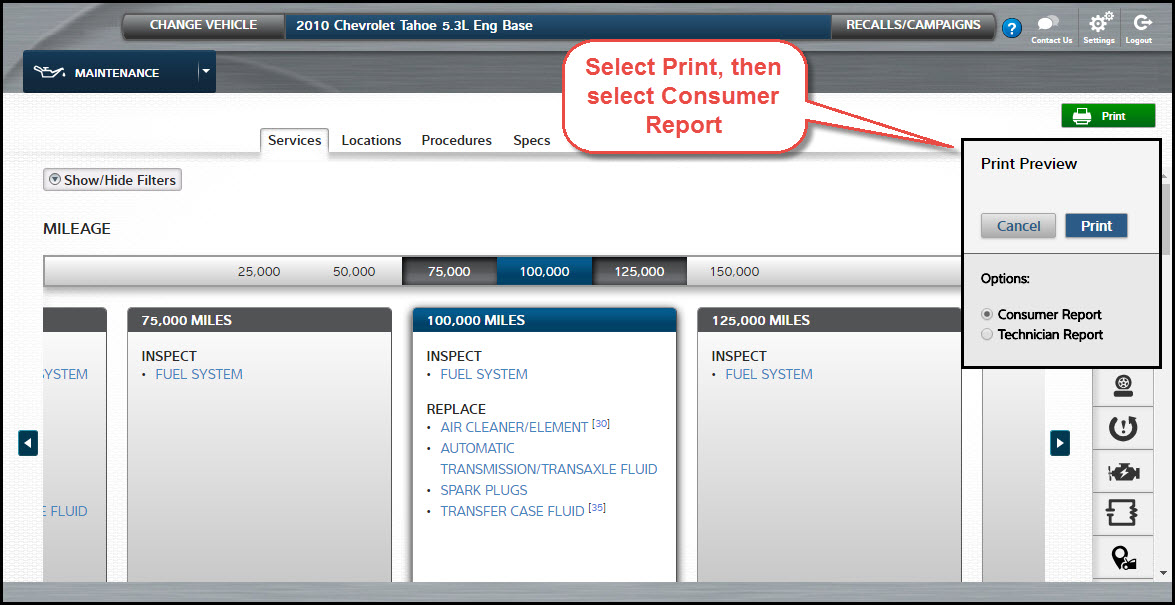Select 25,000 on the mileage bar
This screenshot has width=1175, height=605.
pos(259,271)
